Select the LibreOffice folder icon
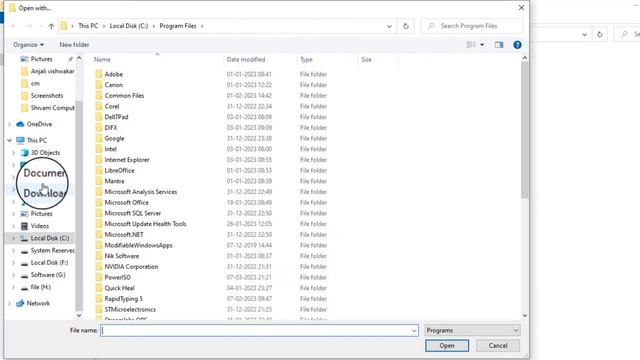 (99, 170)
